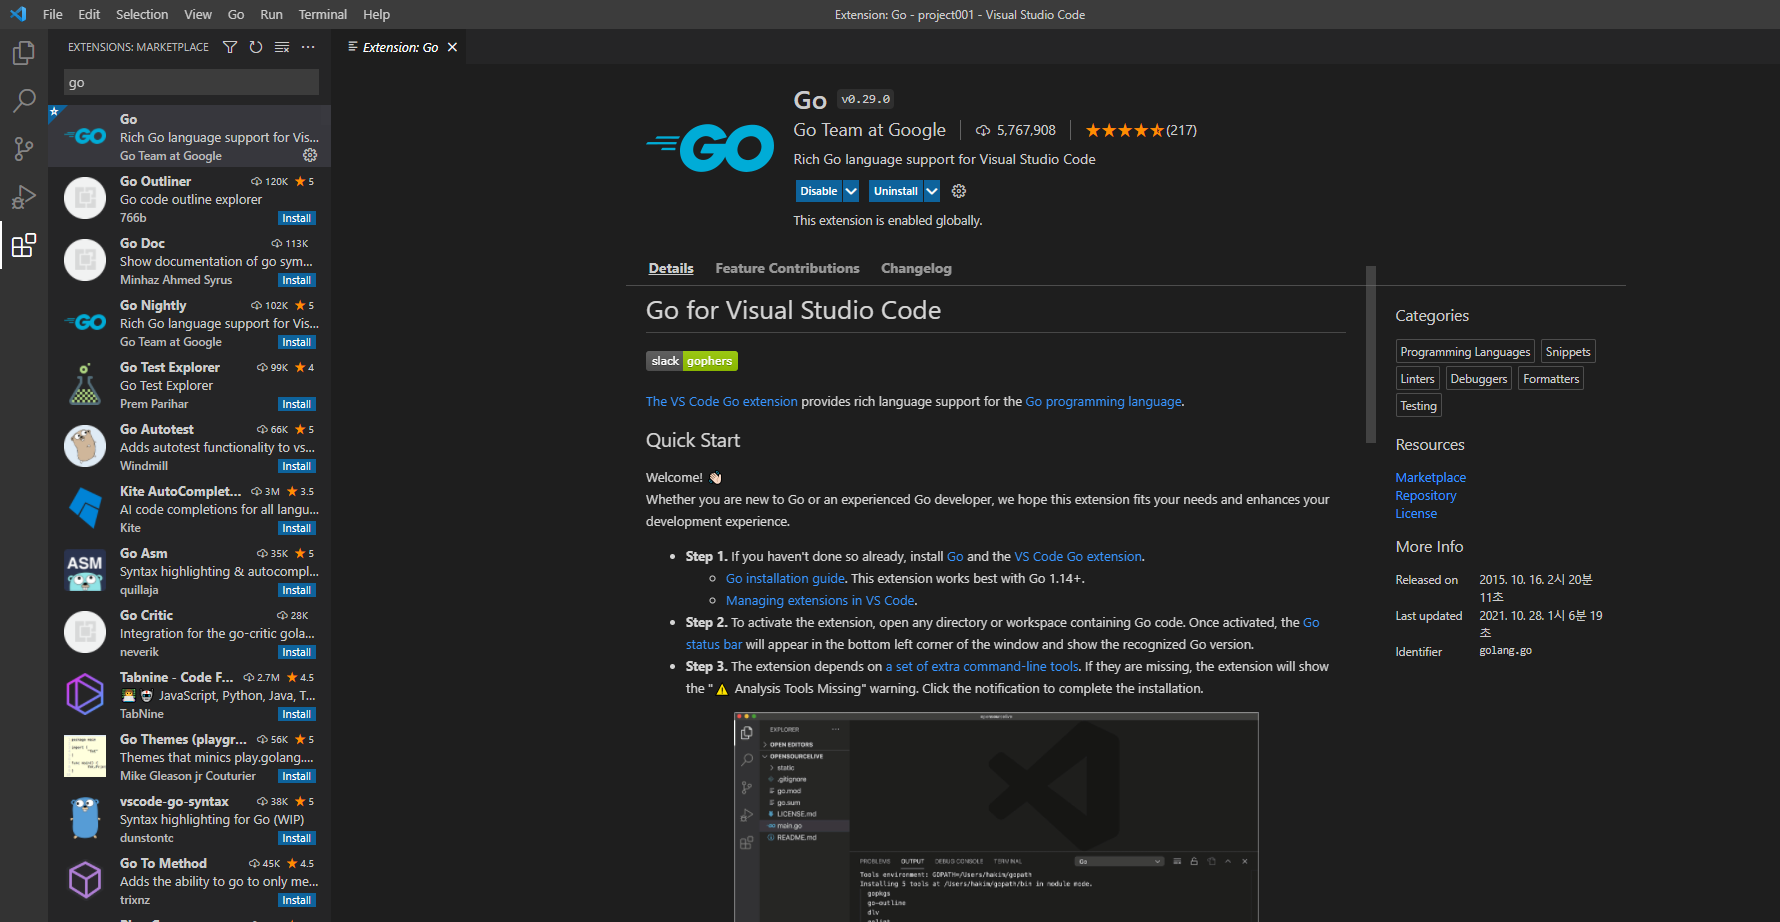
Task: Click the large Go logo in details
Action: pos(710,148)
